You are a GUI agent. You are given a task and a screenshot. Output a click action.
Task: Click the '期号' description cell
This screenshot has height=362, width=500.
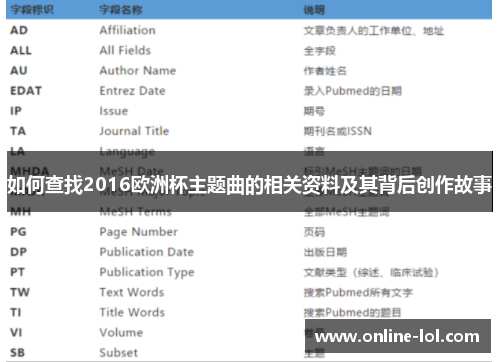[314, 111]
